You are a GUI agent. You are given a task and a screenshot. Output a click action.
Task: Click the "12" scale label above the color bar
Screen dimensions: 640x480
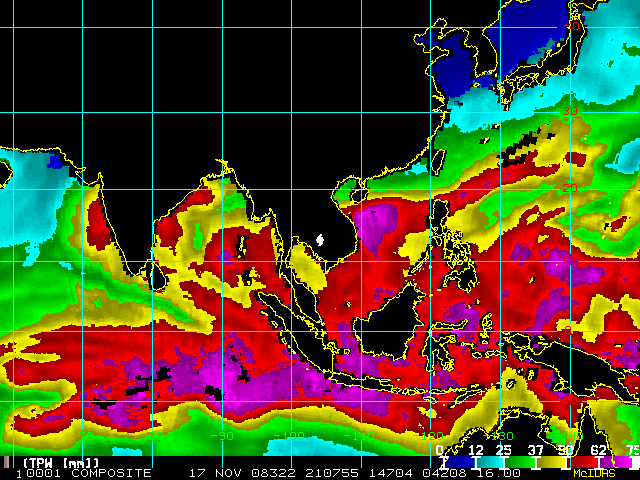[476, 450]
